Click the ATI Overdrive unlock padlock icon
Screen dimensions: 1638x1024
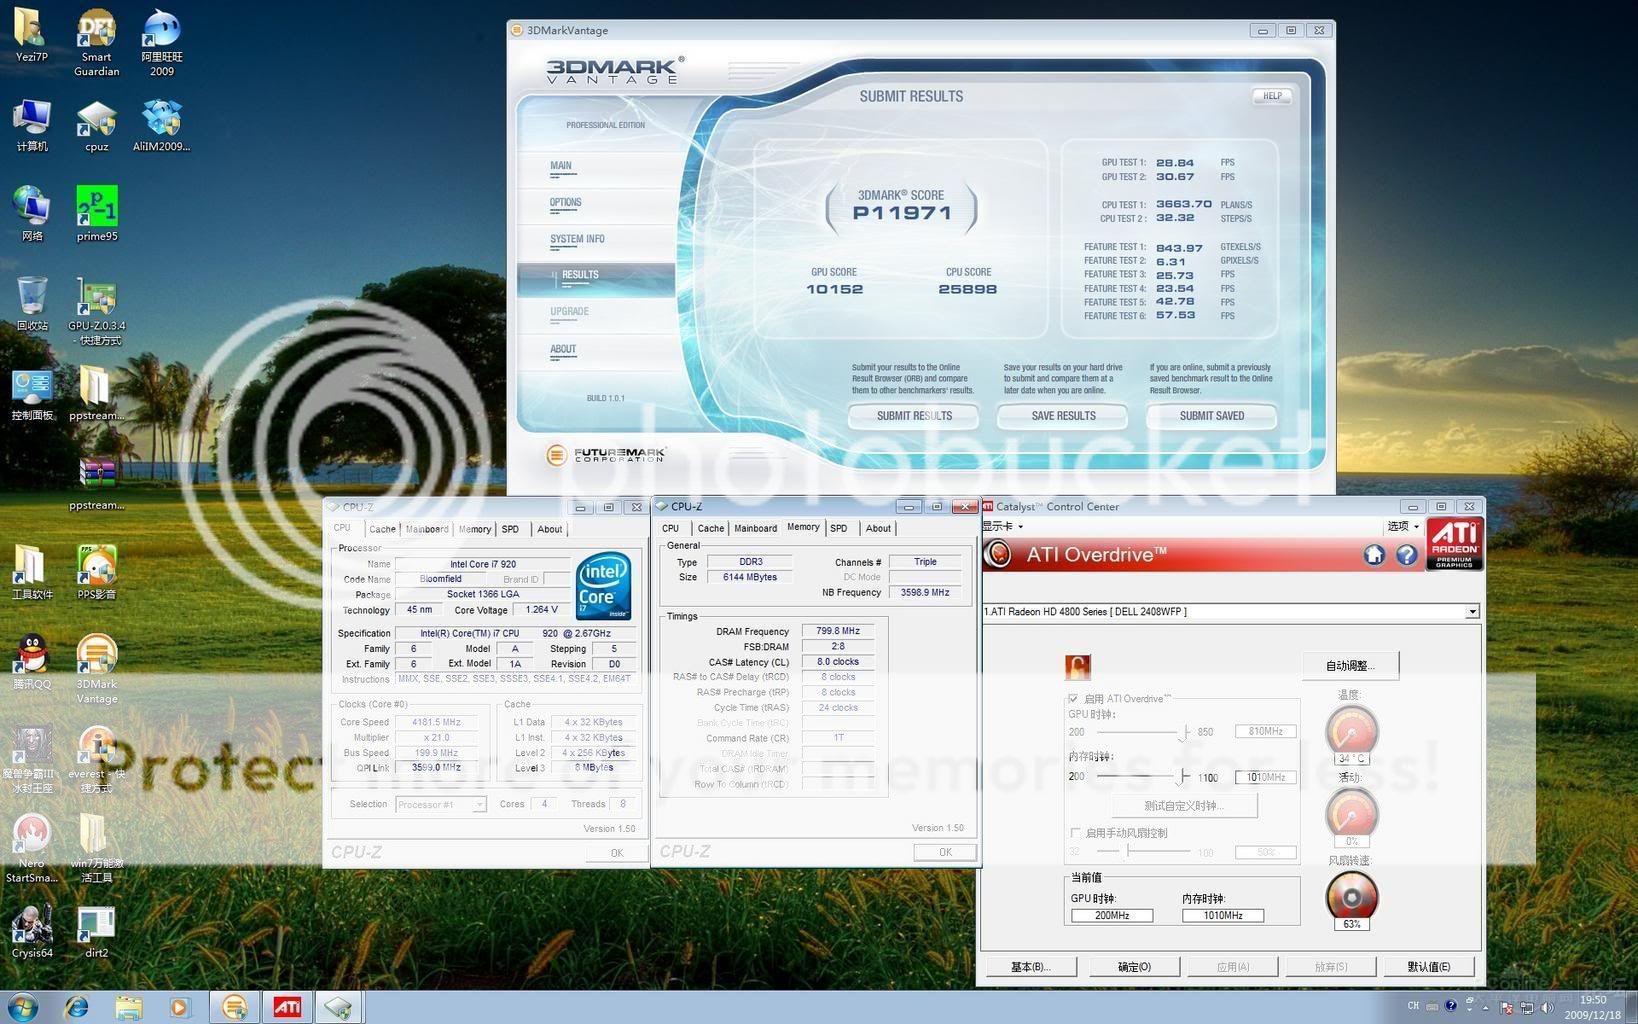tap(1078, 667)
